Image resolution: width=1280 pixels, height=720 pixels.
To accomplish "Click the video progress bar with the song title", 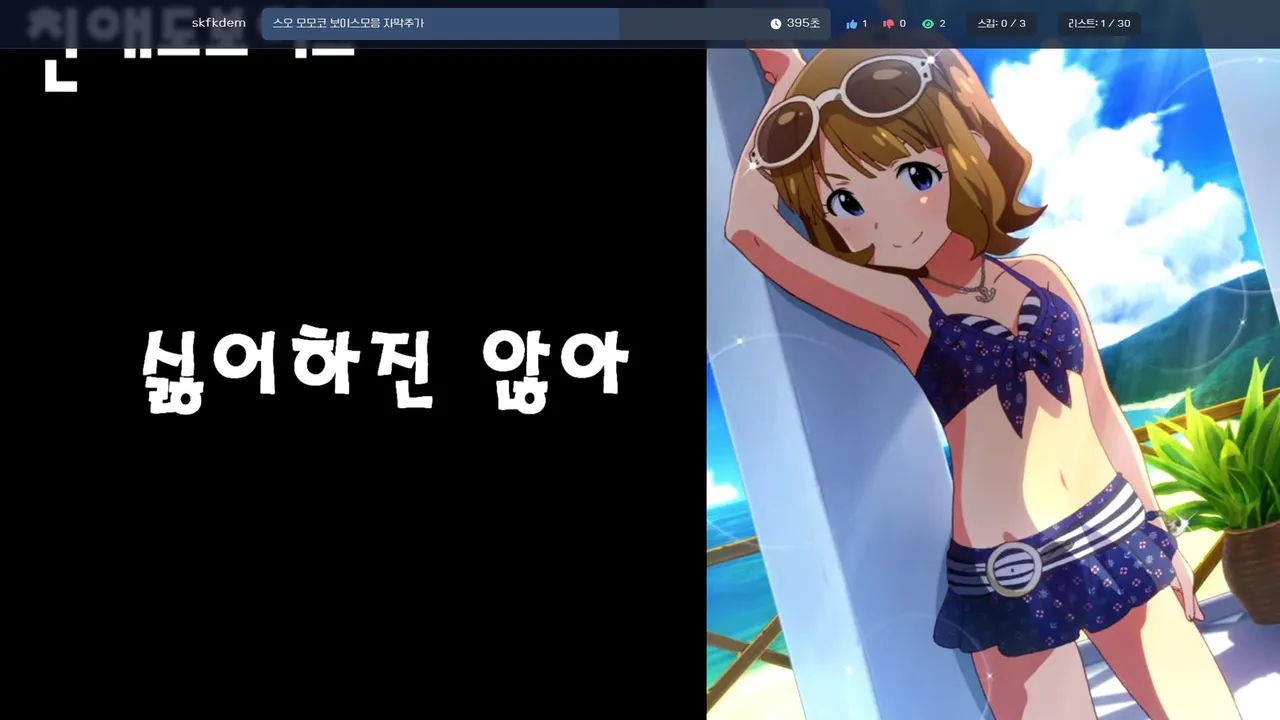I will coord(546,23).
